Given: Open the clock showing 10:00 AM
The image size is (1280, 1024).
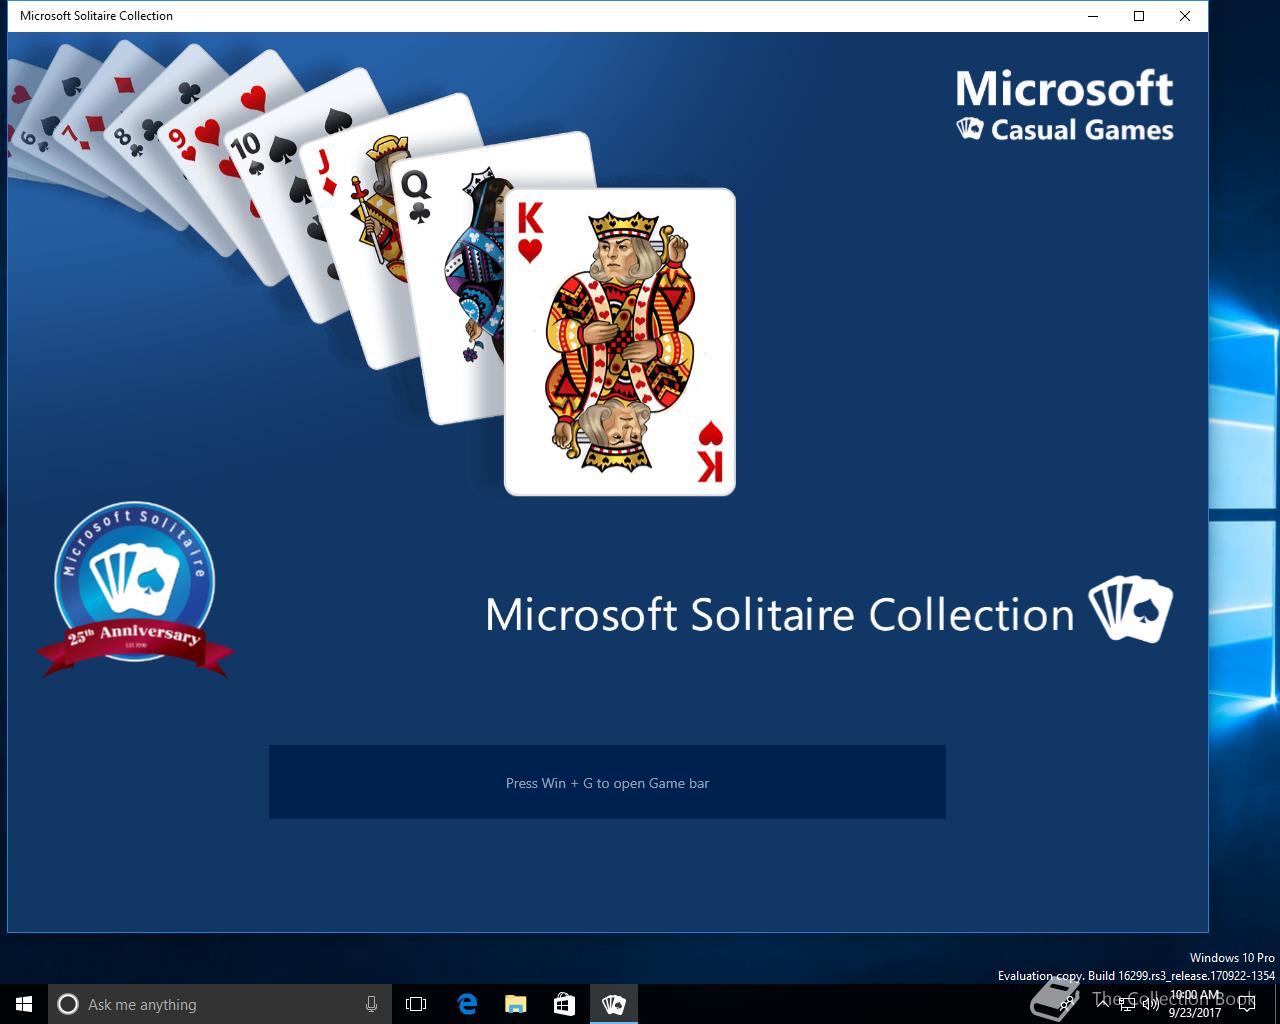Looking at the screenshot, I should 1195,1004.
